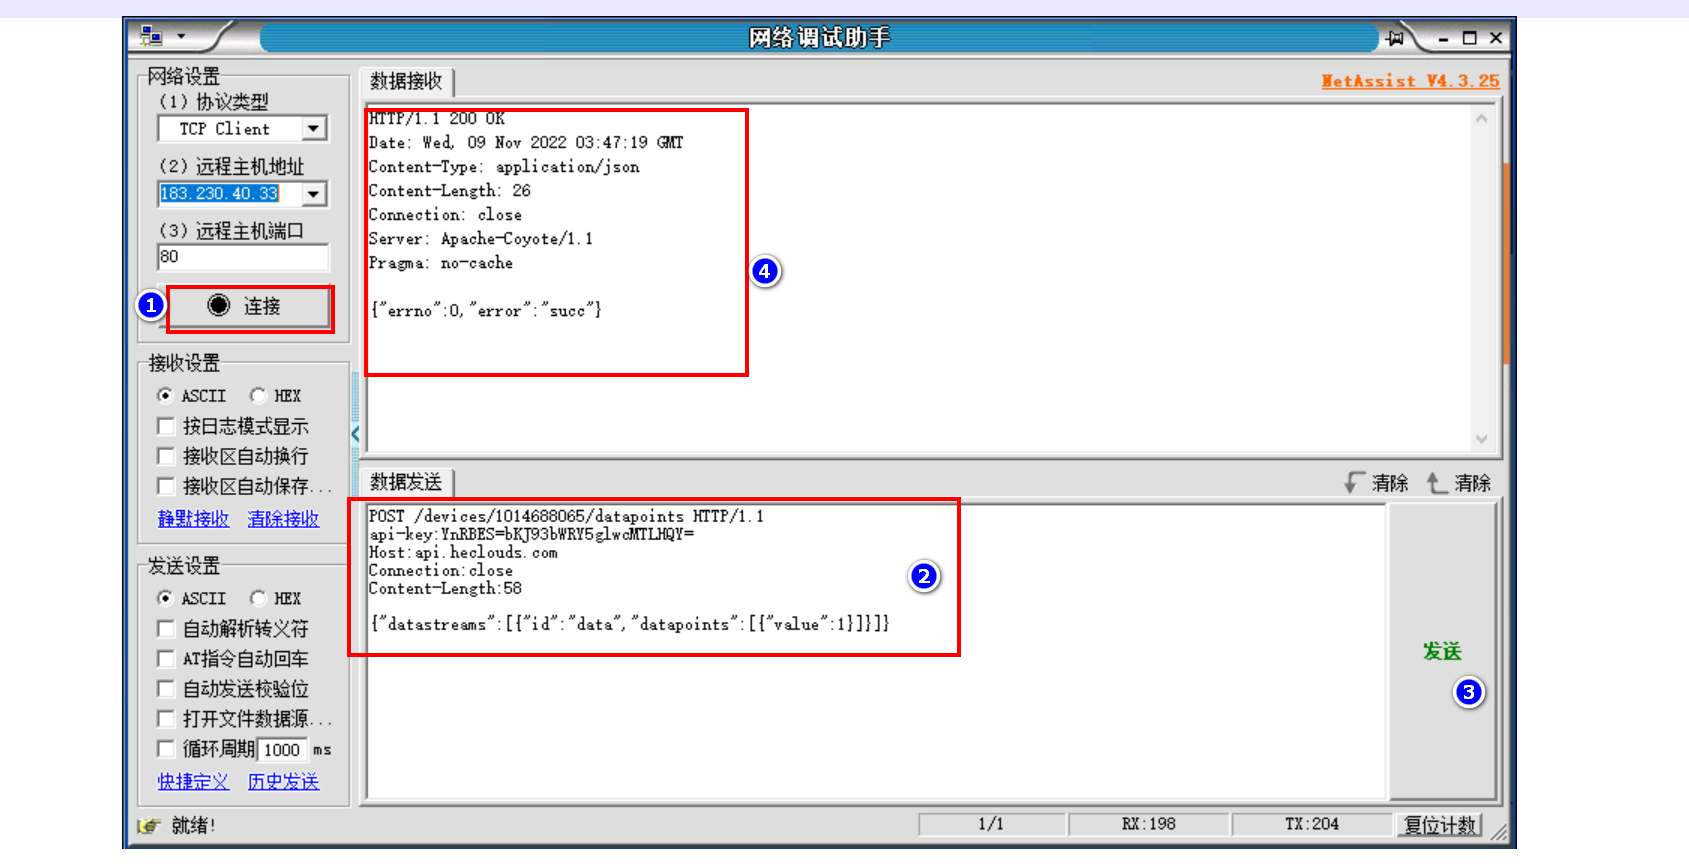Image resolution: width=1689 pixels, height=867 pixels.
Task: Select ASCII receive mode radio button
Action: click(165, 396)
